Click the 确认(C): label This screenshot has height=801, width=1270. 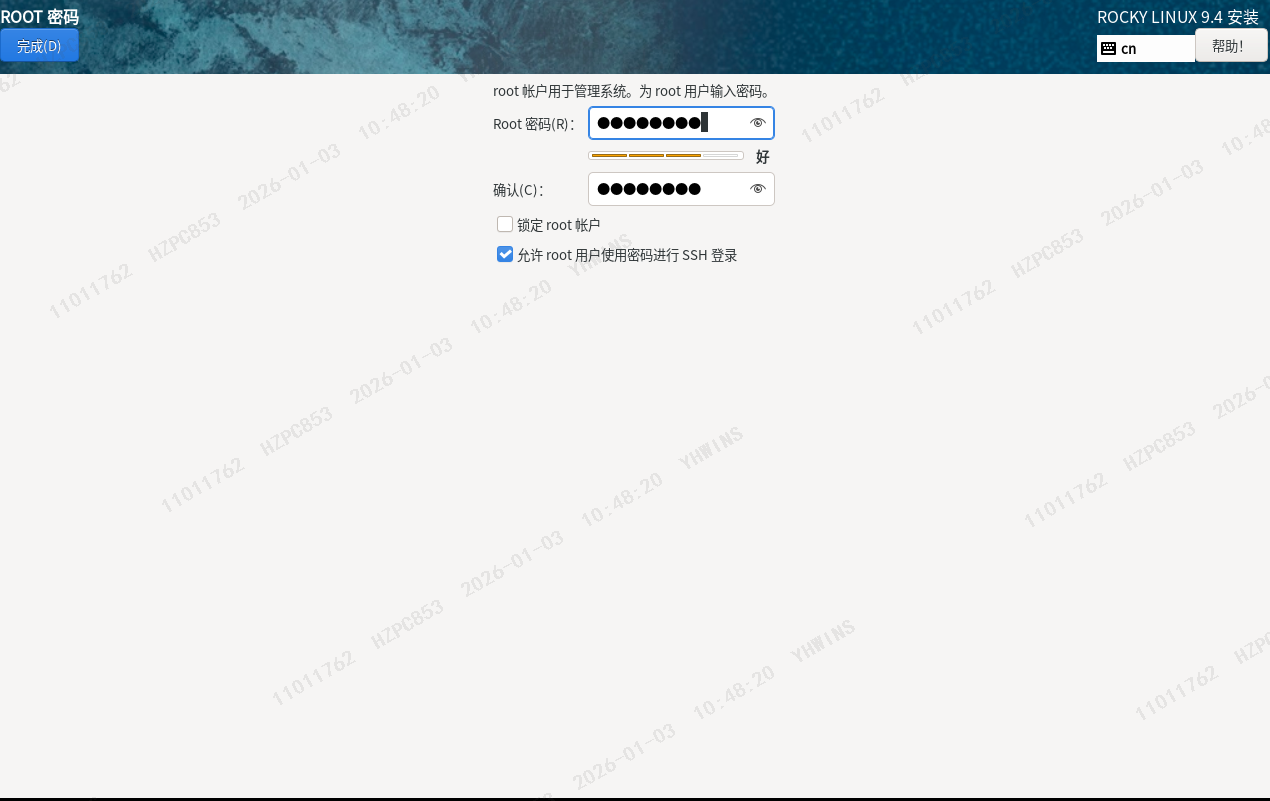coord(518,190)
